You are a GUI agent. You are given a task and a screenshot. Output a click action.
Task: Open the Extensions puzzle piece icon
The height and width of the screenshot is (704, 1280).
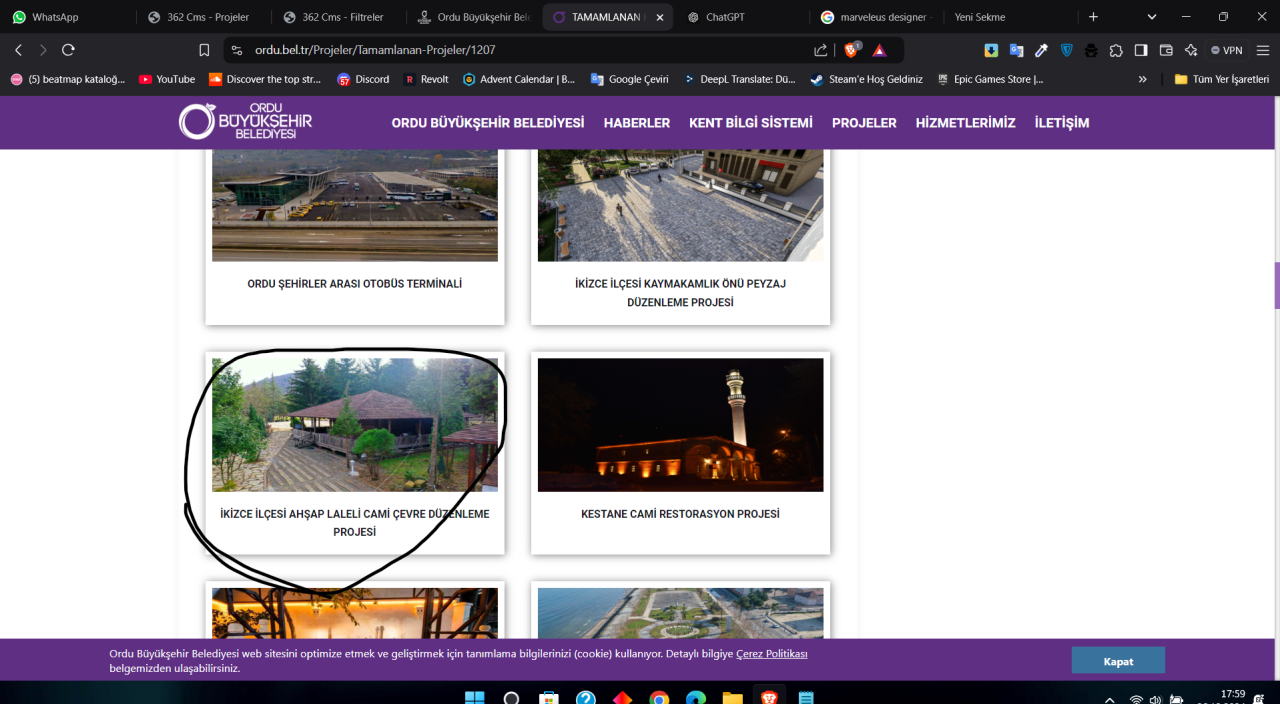point(1116,50)
